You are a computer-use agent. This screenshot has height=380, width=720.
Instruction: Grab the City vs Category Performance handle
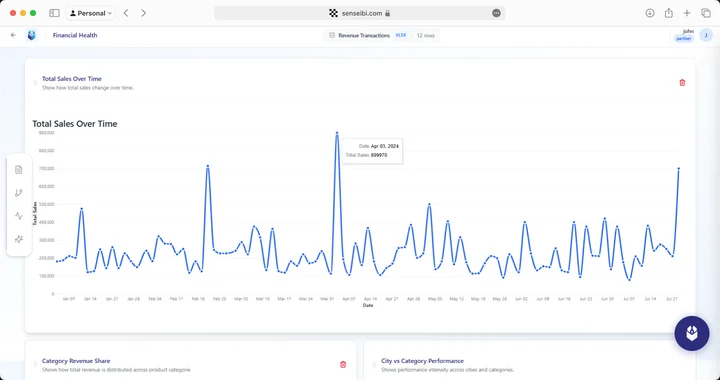pyautogui.click(x=375, y=365)
